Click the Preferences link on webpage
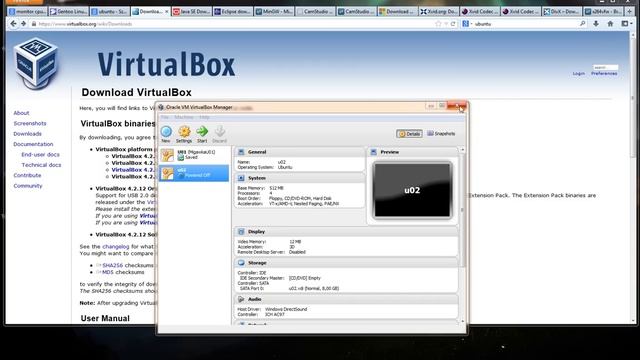Screen dimensions: 640x360 tap(604, 73)
